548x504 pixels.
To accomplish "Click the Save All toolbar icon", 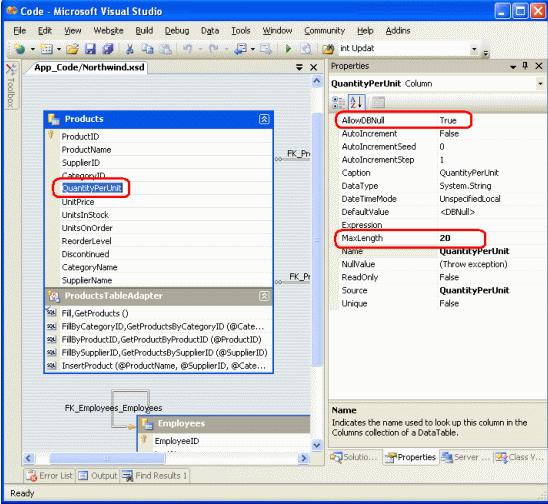I will [108, 49].
